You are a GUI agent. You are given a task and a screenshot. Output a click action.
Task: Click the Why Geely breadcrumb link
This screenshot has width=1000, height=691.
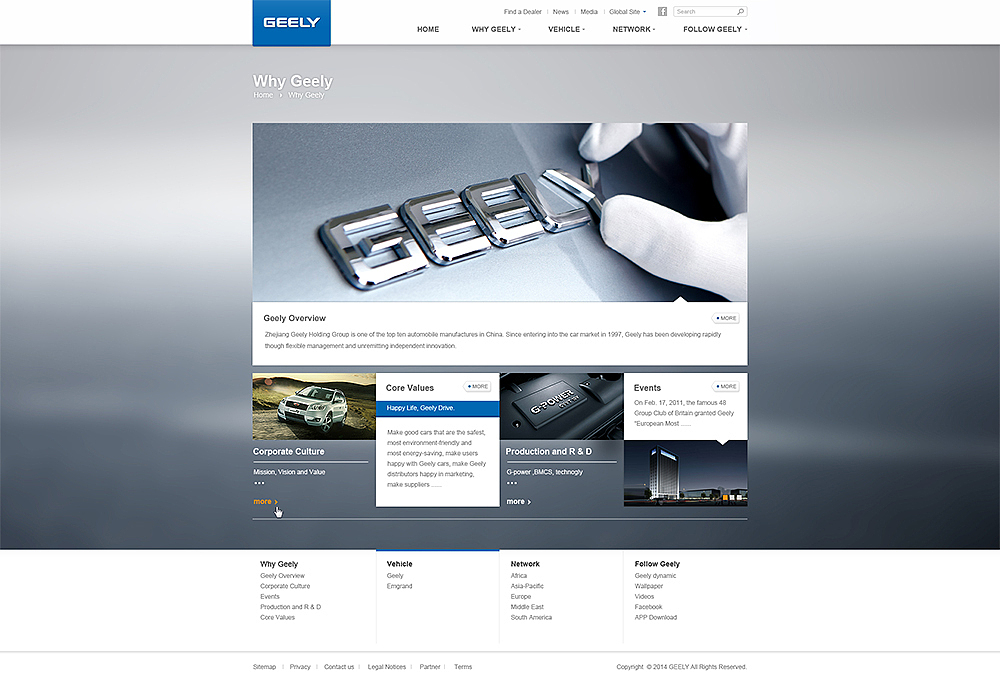(306, 95)
